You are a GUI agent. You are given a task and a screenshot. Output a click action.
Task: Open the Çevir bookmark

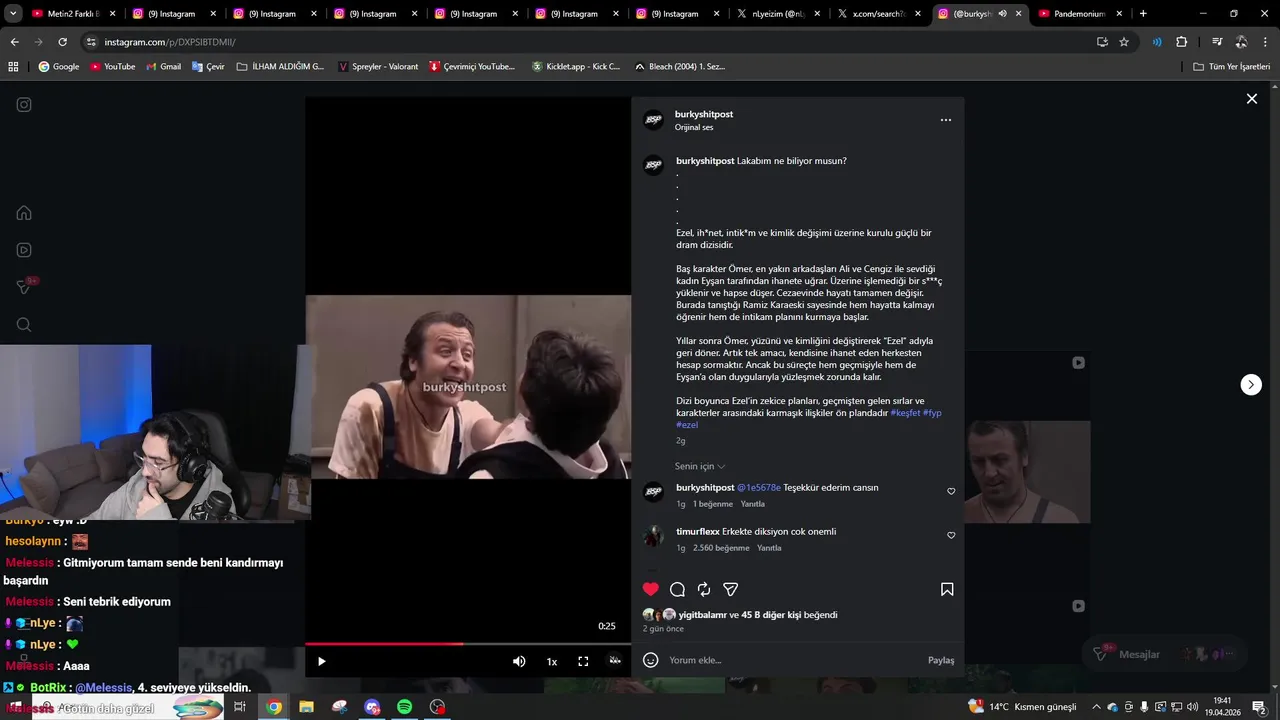[208, 66]
